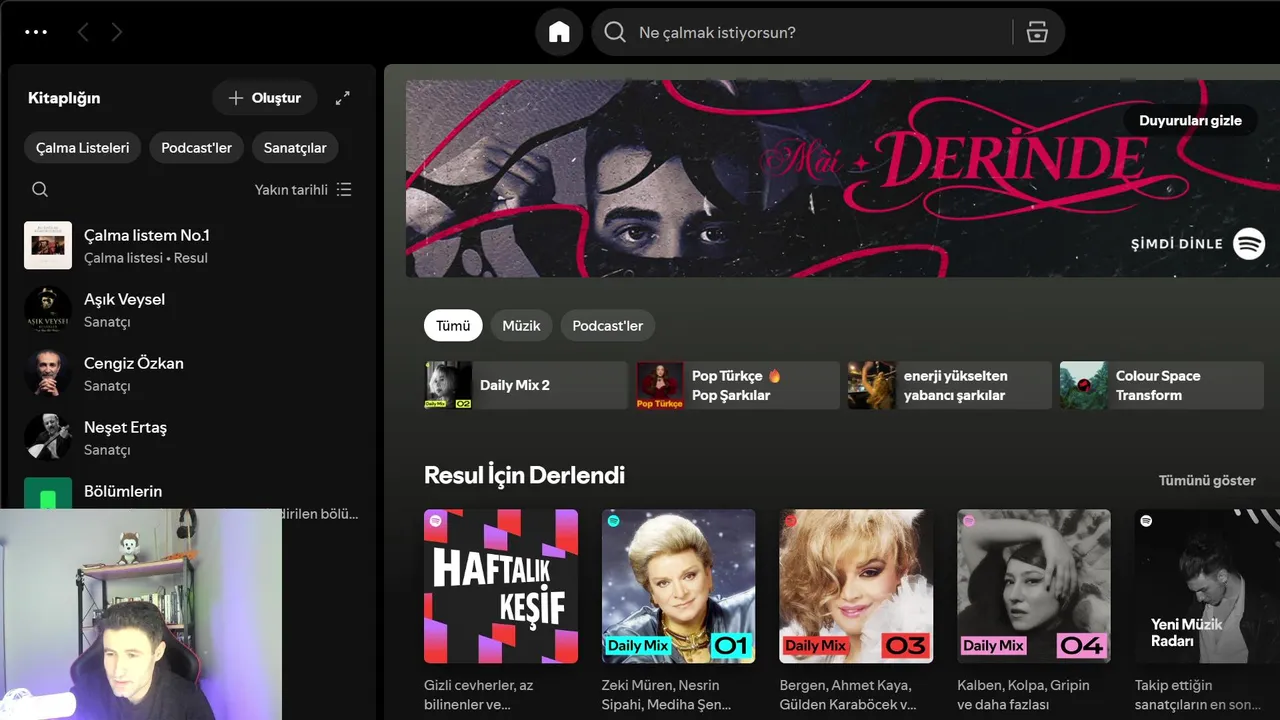Go to Home via house icon
The width and height of the screenshot is (1280, 720).
point(559,33)
